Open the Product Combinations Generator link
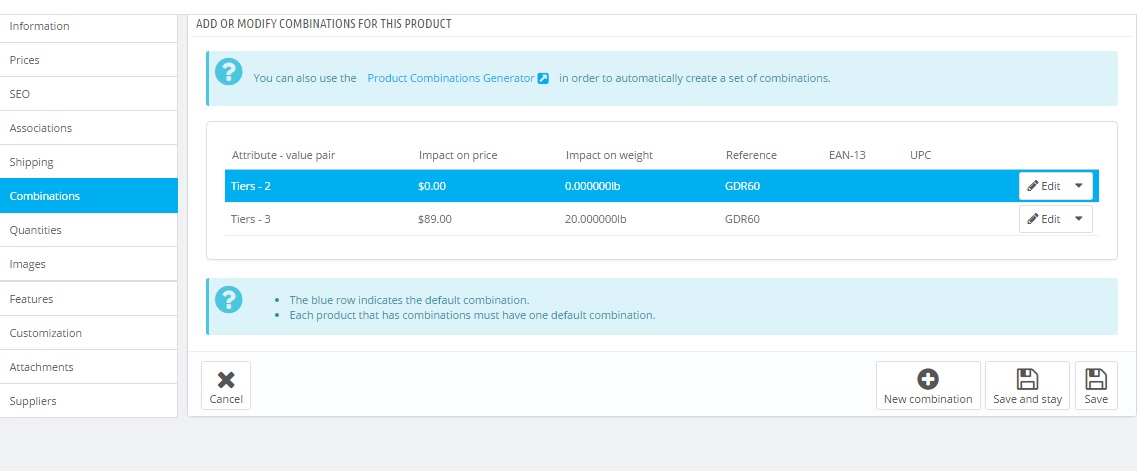The width and height of the screenshot is (1137, 471). click(x=451, y=78)
